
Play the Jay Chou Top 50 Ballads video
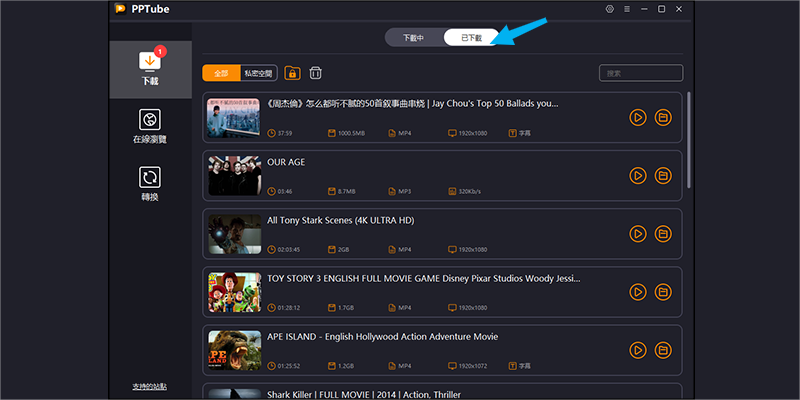[638, 117]
